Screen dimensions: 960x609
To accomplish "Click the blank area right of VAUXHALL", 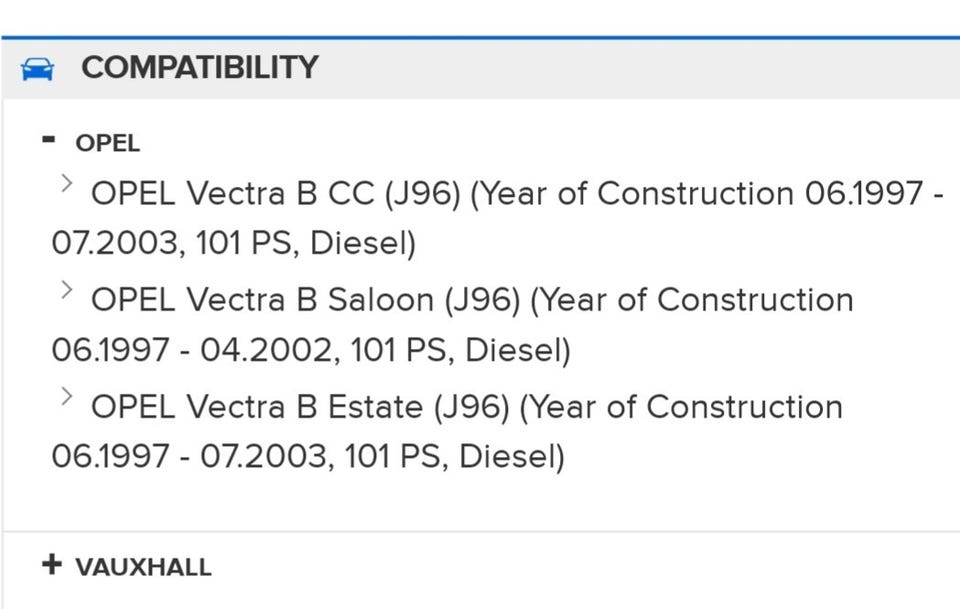I will (580, 567).
